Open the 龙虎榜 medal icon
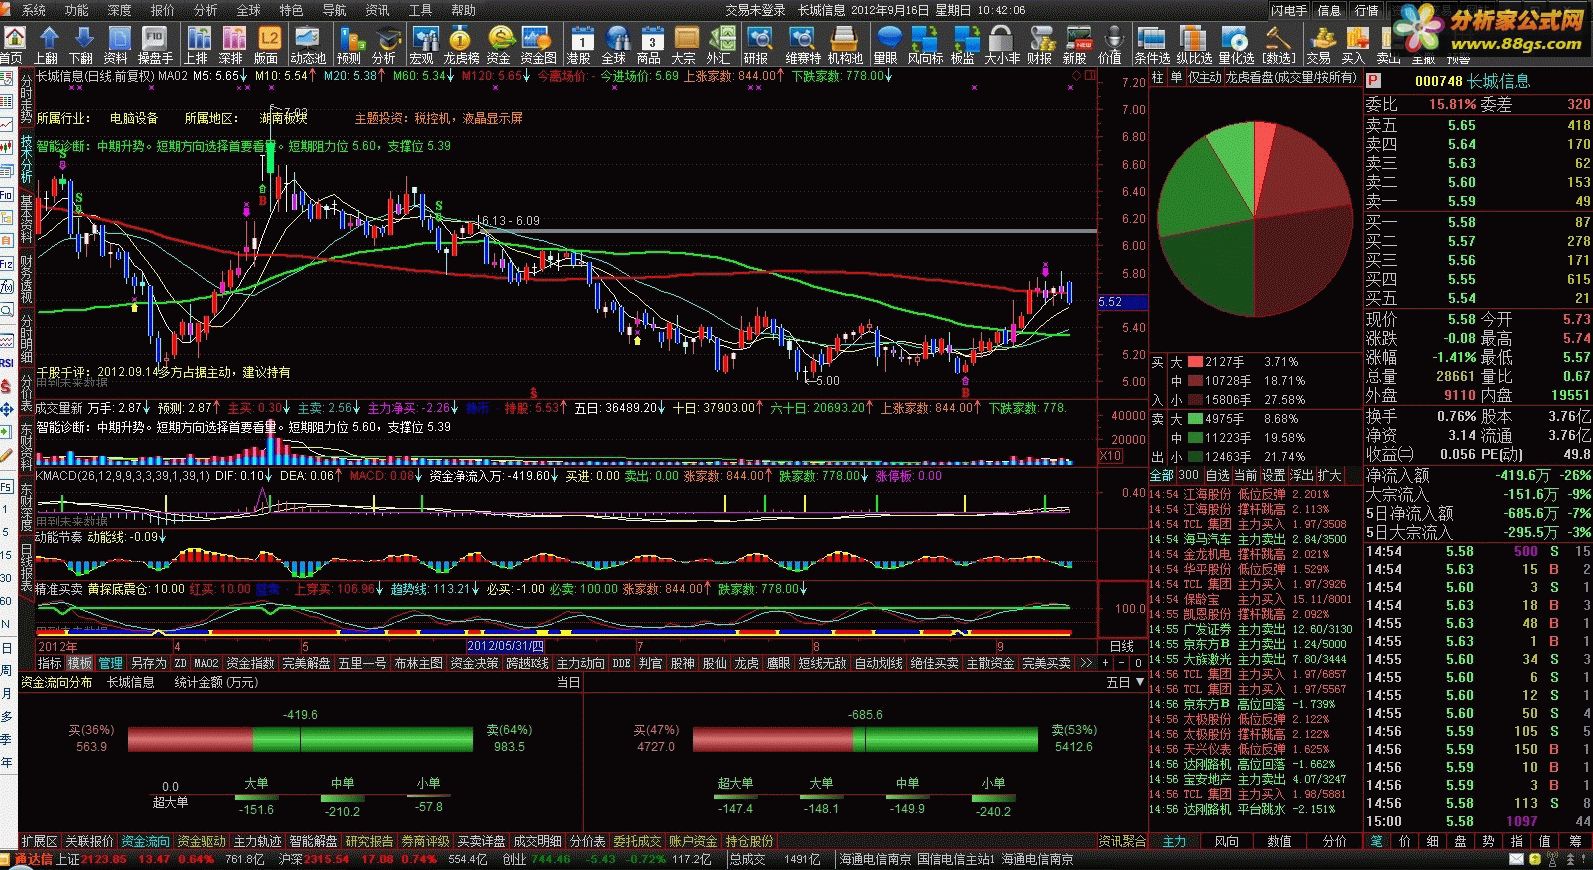The width and height of the screenshot is (1593, 870). point(461,45)
